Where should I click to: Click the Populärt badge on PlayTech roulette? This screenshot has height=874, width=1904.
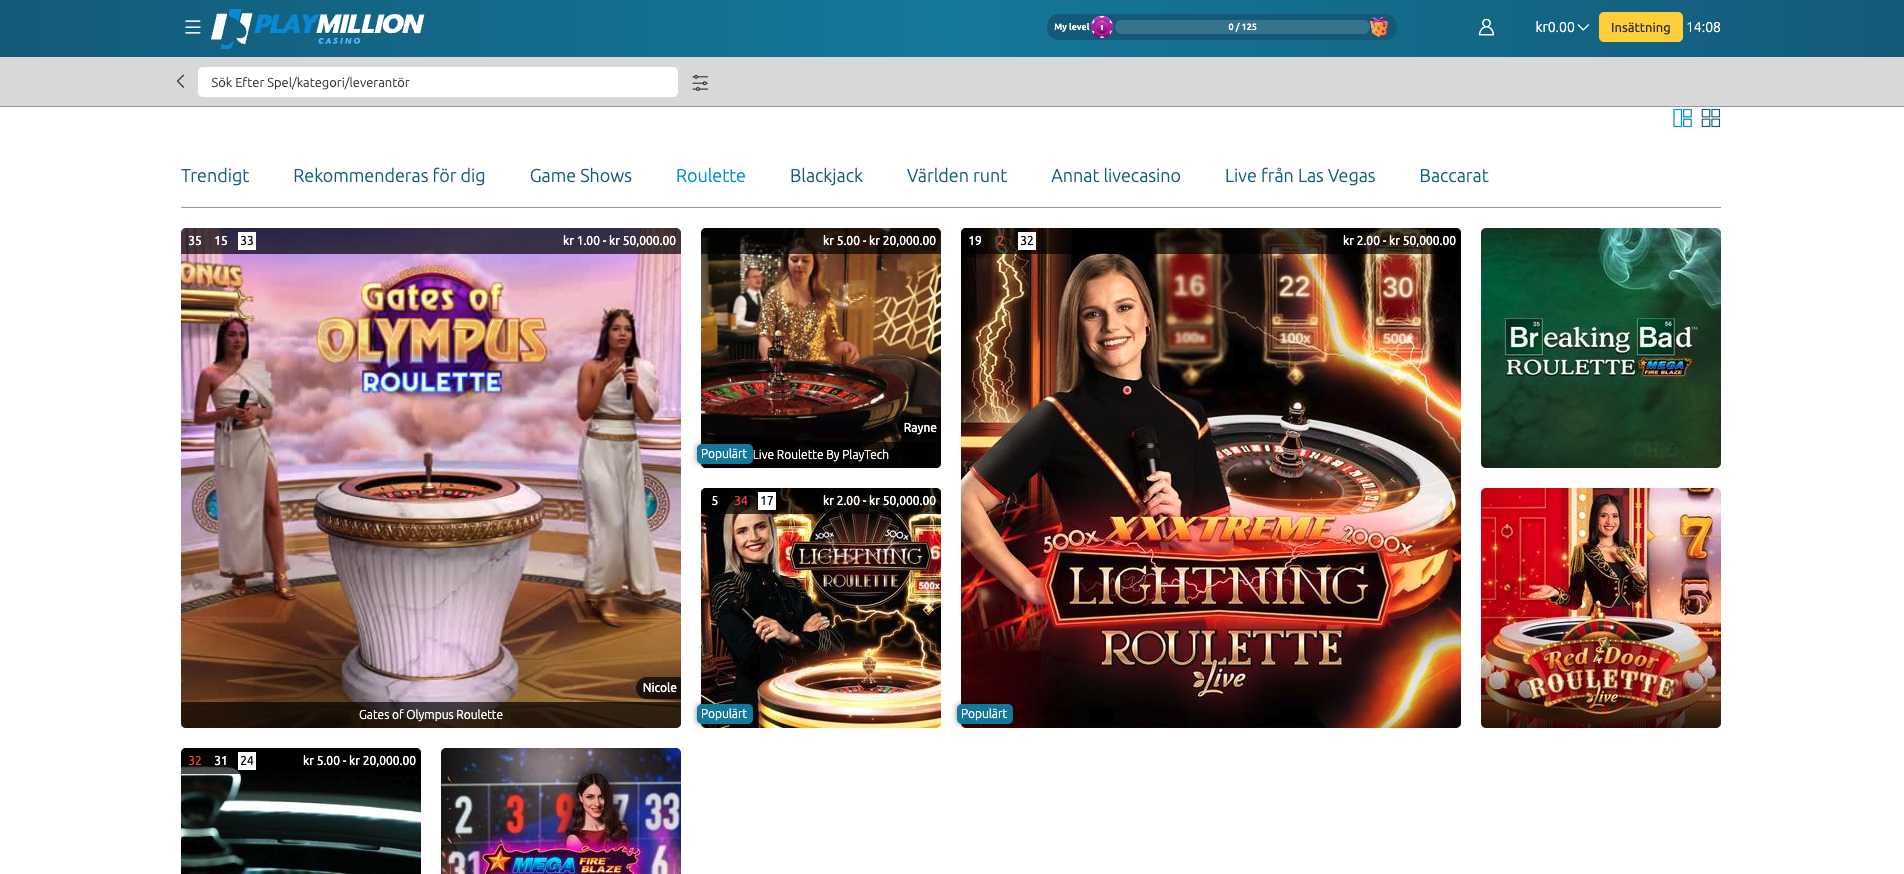724,454
